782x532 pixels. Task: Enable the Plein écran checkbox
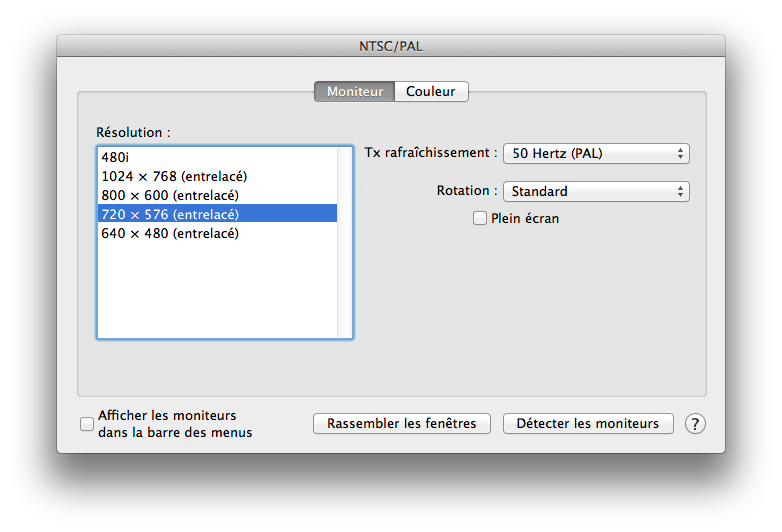click(480, 218)
